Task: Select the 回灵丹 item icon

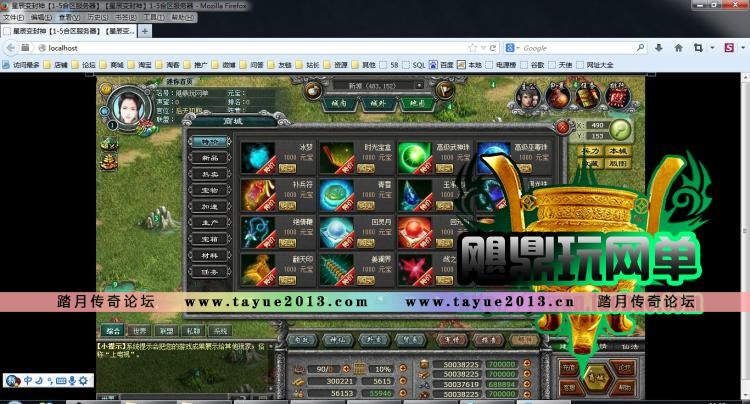Action: (337, 232)
